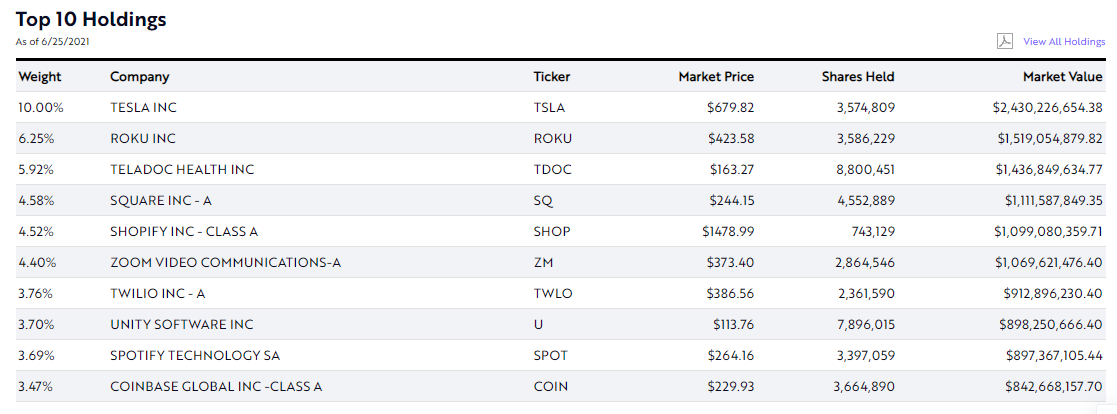Viewport: 1117px width, 414px height.
Task: Open the View All Holdings link
Action: click(x=1064, y=42)
